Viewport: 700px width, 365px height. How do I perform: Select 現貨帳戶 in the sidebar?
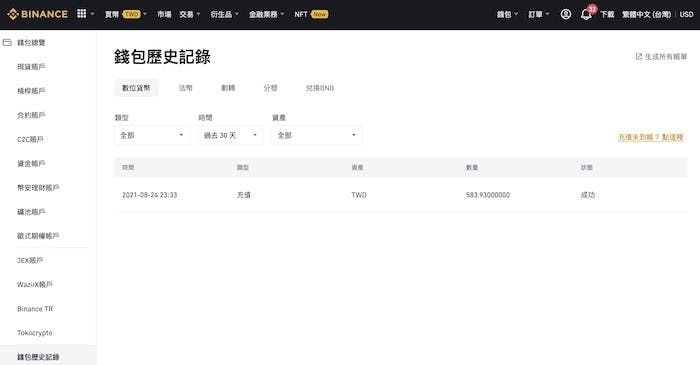coord(31,67)
